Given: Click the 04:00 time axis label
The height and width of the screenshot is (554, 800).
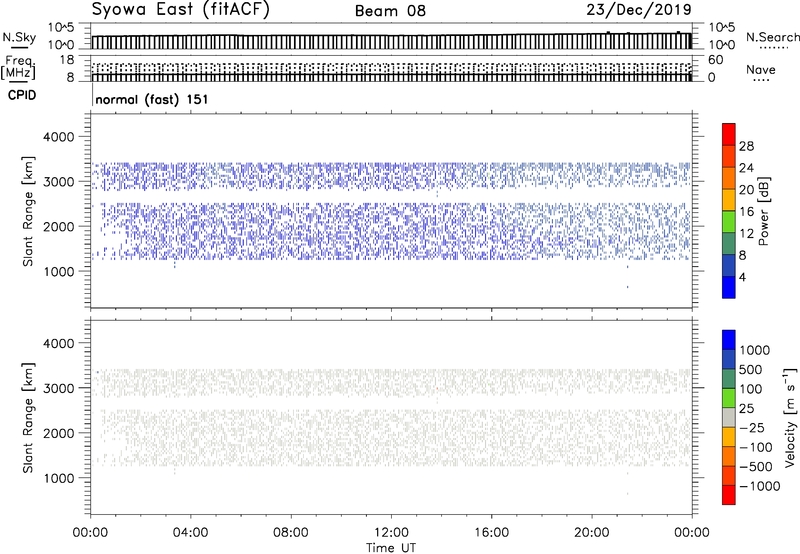Looking at the screenshot, I should pos(190,533).
